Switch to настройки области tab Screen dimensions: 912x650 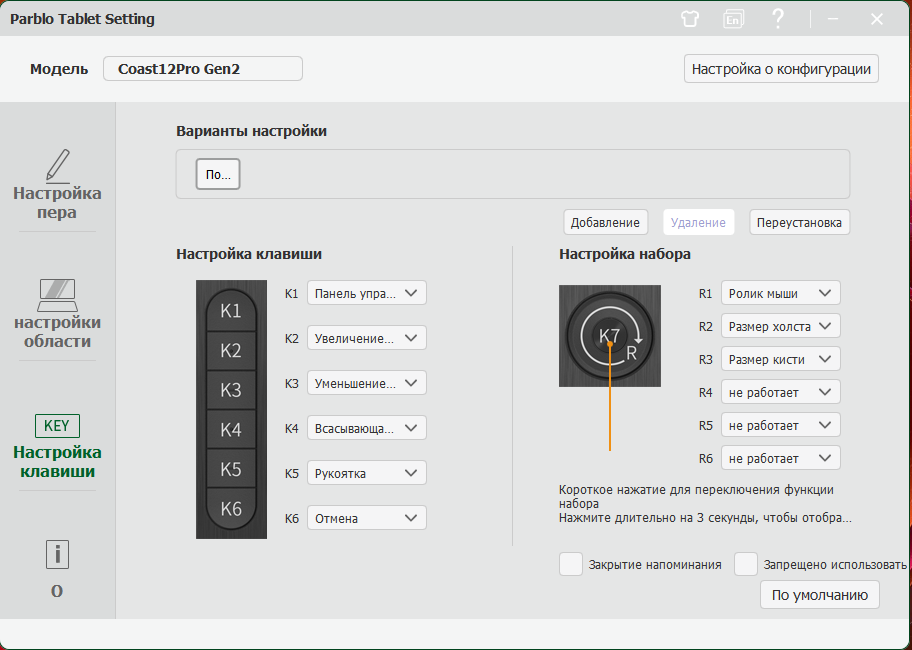pyautogui.click(x=57, y=313)
